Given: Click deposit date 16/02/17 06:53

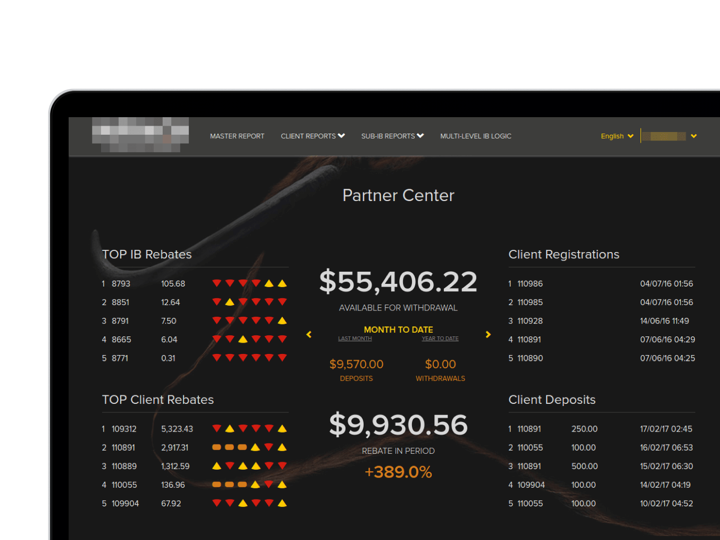Looking at the screenshot, I should point(666,448).
